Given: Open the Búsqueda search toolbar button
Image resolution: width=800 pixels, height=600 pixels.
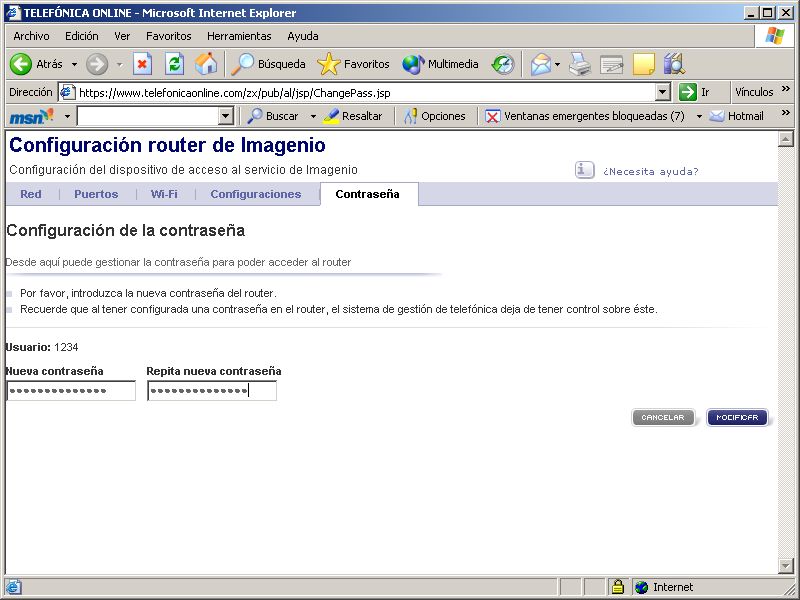Looking at the screenshot, I should pos(268,64).
